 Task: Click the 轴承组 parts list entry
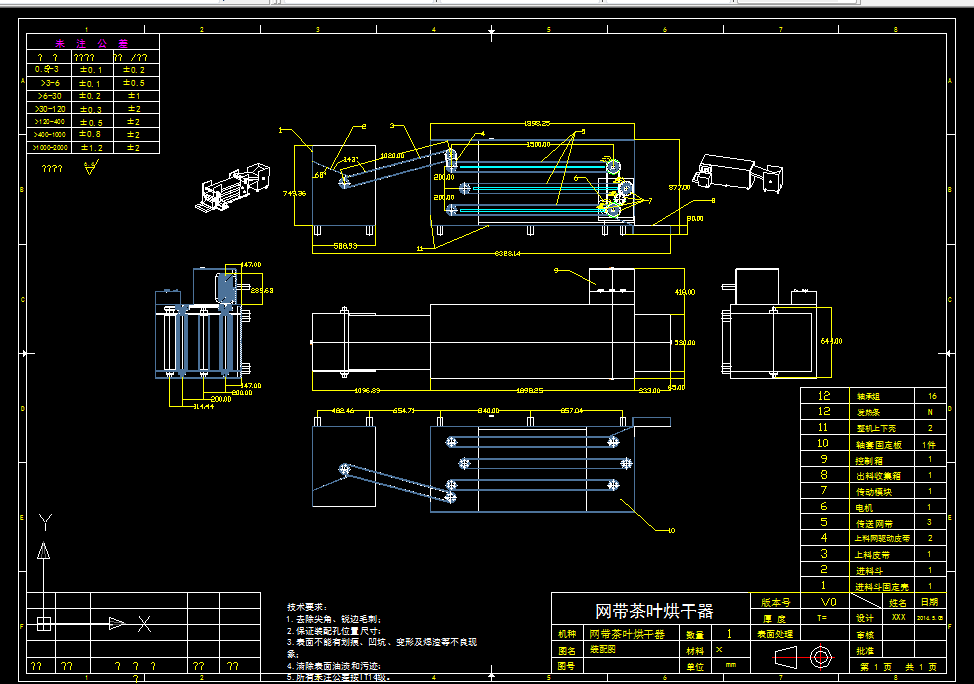pyautogui.click(x=868, y=396)
